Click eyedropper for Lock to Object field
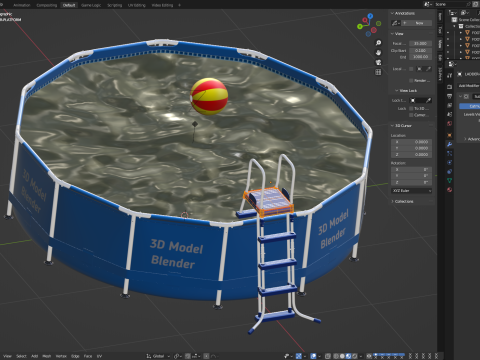This screenshot has width=480, height=360. (x=428, y=100)
